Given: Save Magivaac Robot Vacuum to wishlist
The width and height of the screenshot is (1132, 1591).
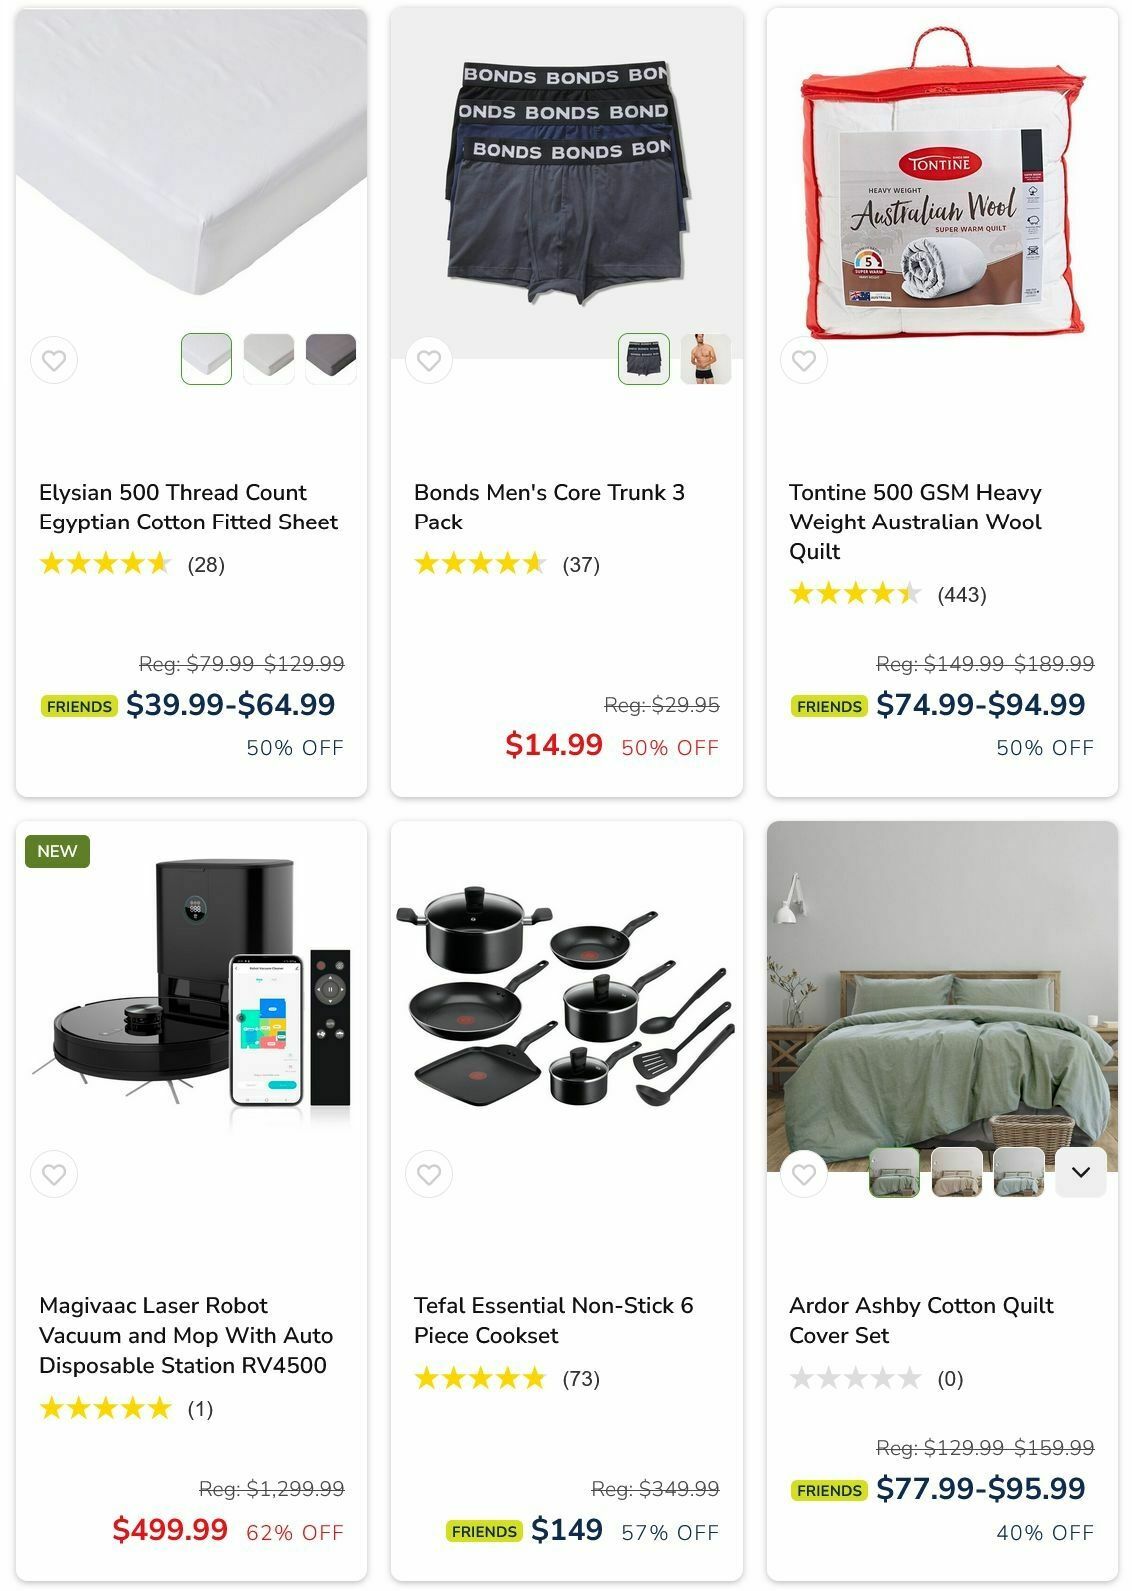Looking at the screenshot, I should point(54,1174).
